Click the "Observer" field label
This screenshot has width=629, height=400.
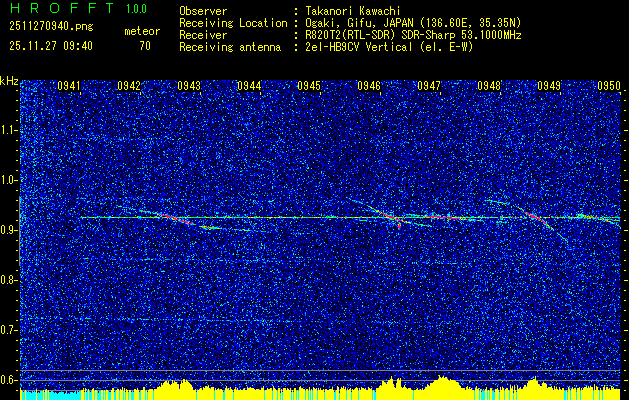pos(203,11)
